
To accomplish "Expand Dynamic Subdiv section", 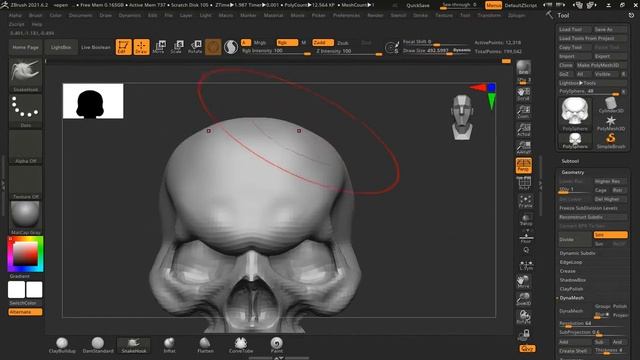I will (x=578, y=253).
